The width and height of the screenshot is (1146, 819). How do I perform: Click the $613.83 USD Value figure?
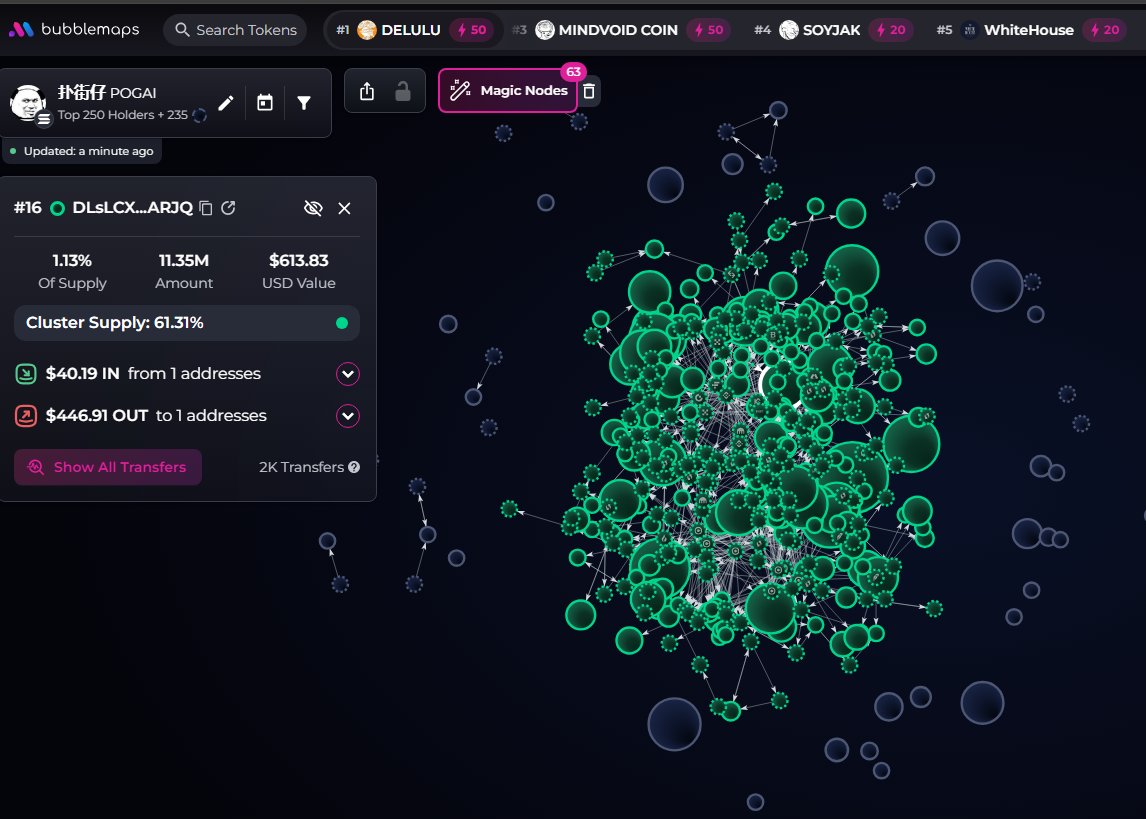[299, 261]
